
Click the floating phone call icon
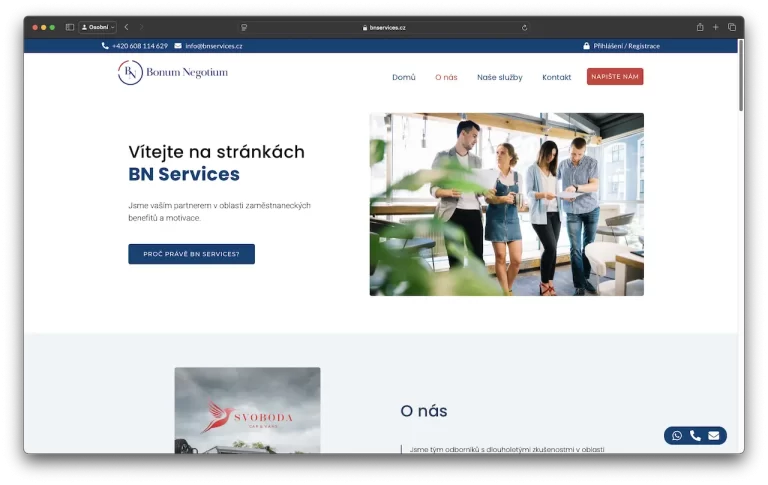click(x=695, y=436)
